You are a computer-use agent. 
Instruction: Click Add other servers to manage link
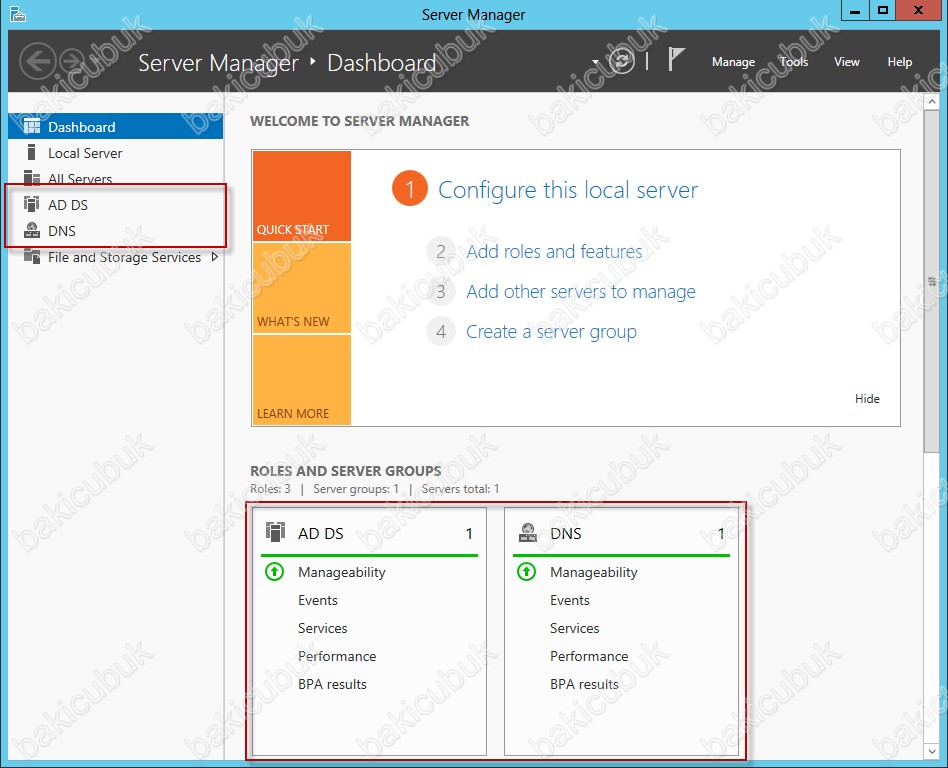click(x=581, y=291)
